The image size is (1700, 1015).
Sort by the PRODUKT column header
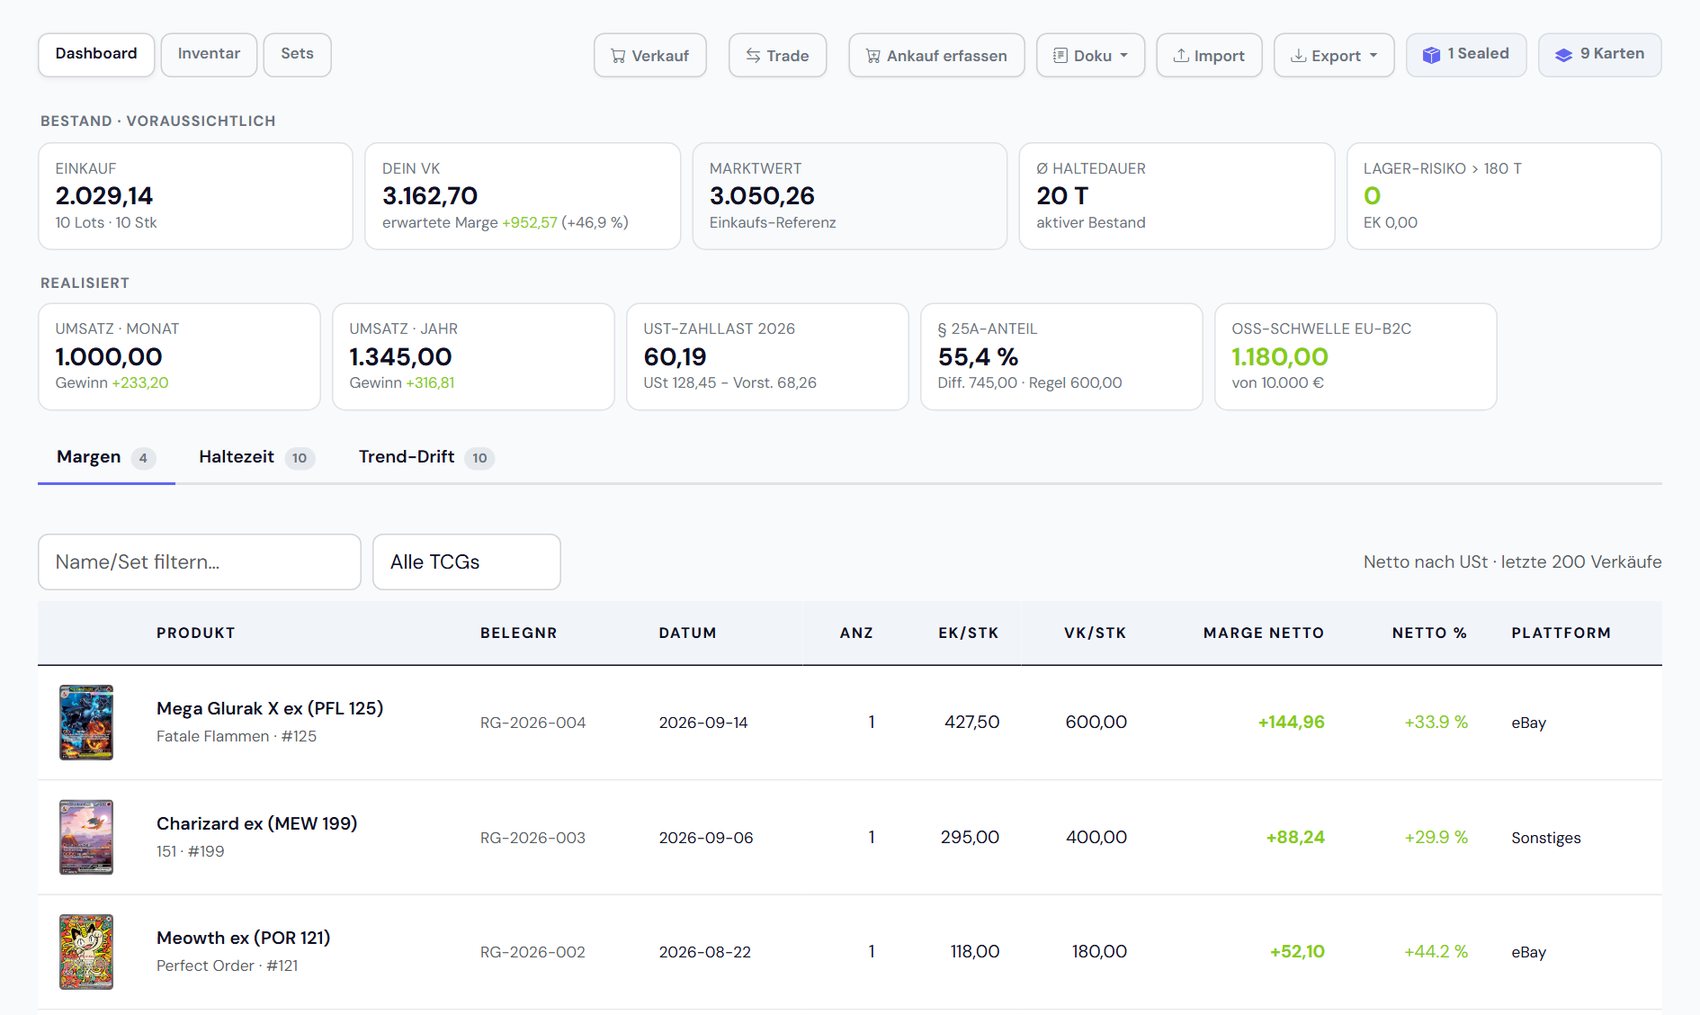196,633
